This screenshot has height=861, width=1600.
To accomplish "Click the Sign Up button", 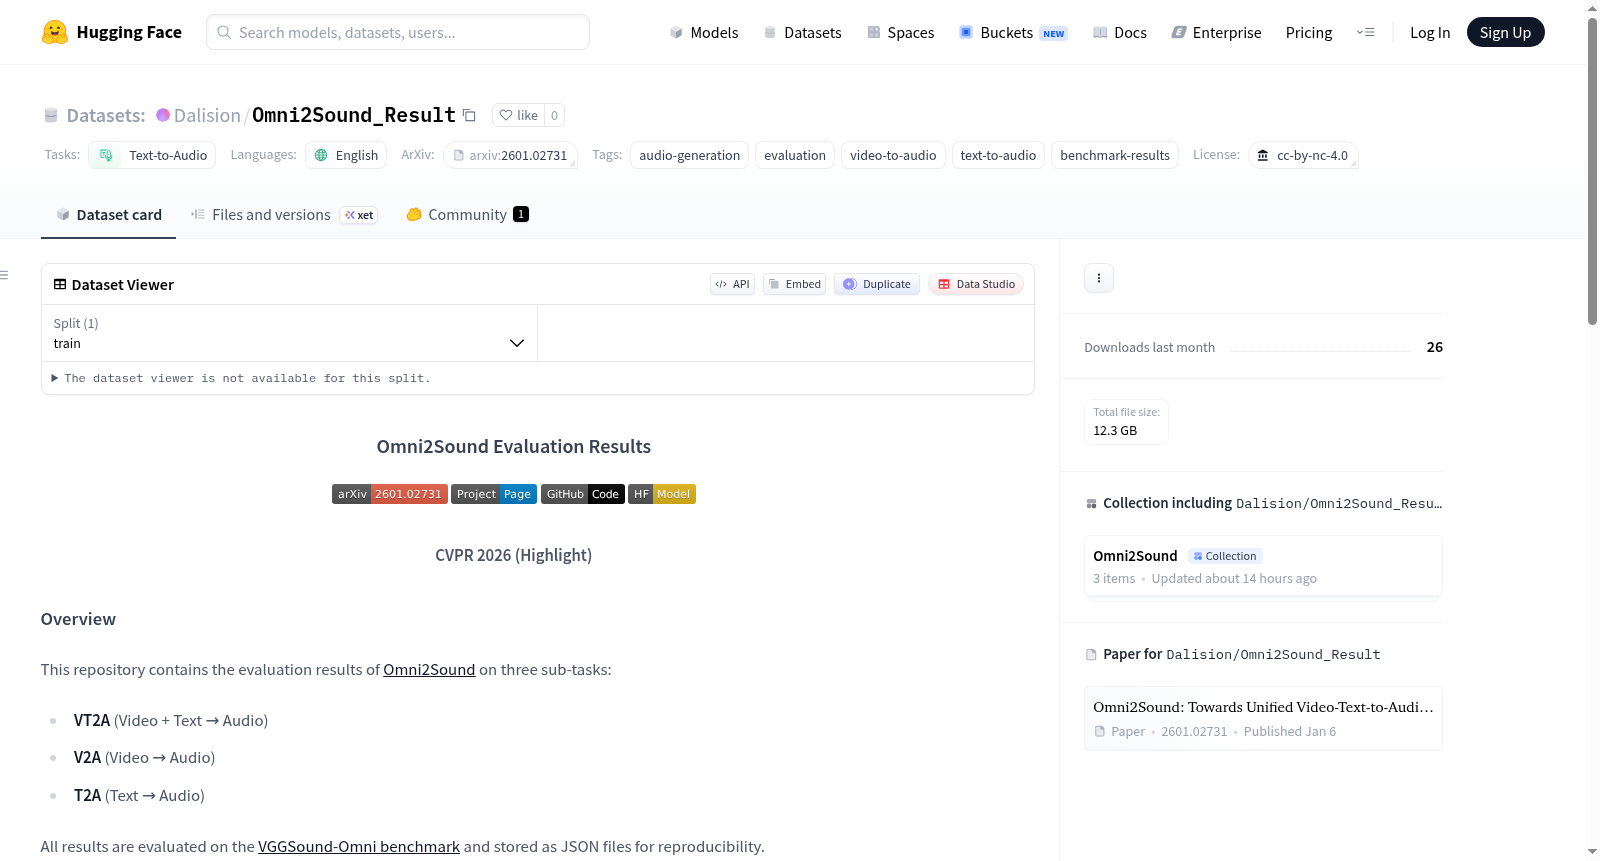I will (1505, 32).
